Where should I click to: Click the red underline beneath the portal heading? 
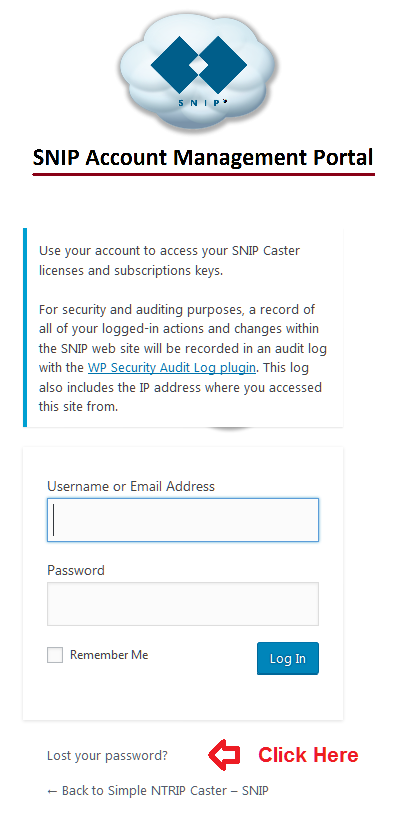[x=203, y=174]
